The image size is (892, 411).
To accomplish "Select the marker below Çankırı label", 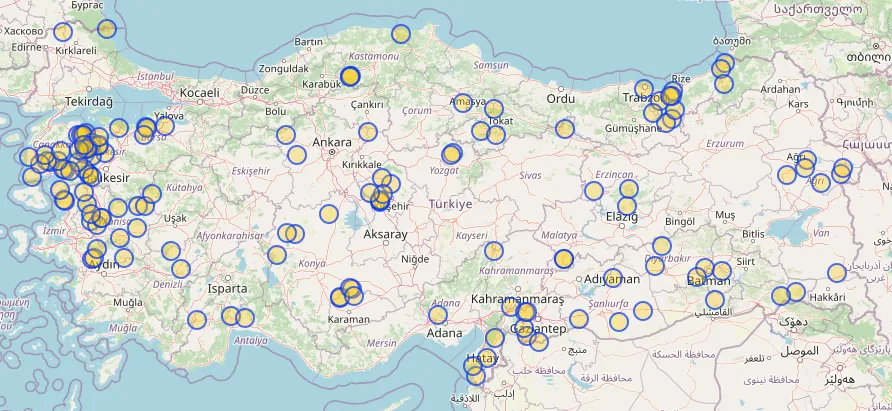I will click(368, 132).
